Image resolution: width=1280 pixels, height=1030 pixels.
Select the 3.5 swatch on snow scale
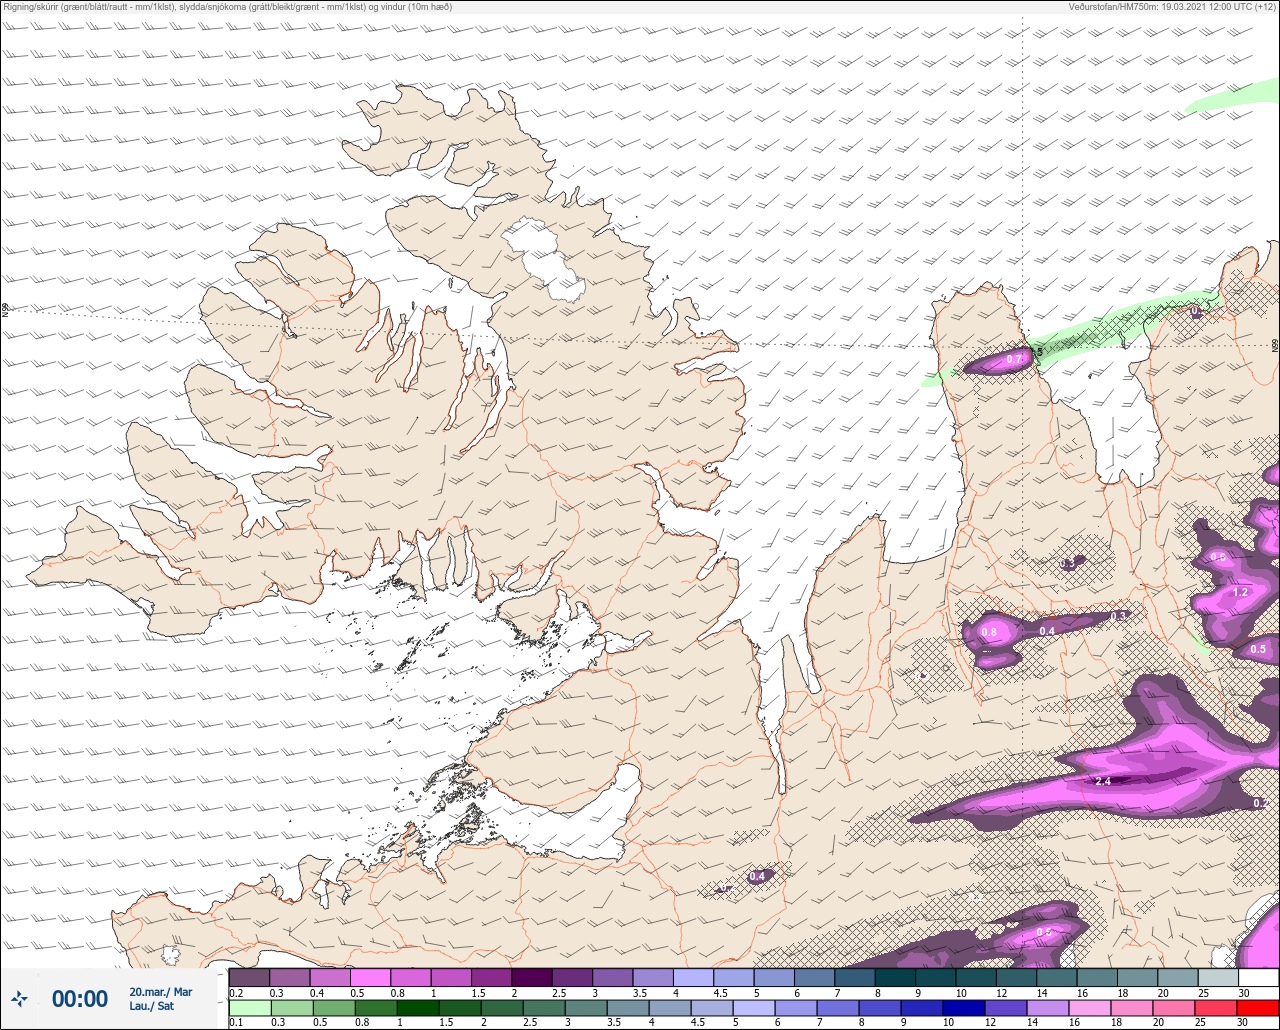click(x=653, y=977)
